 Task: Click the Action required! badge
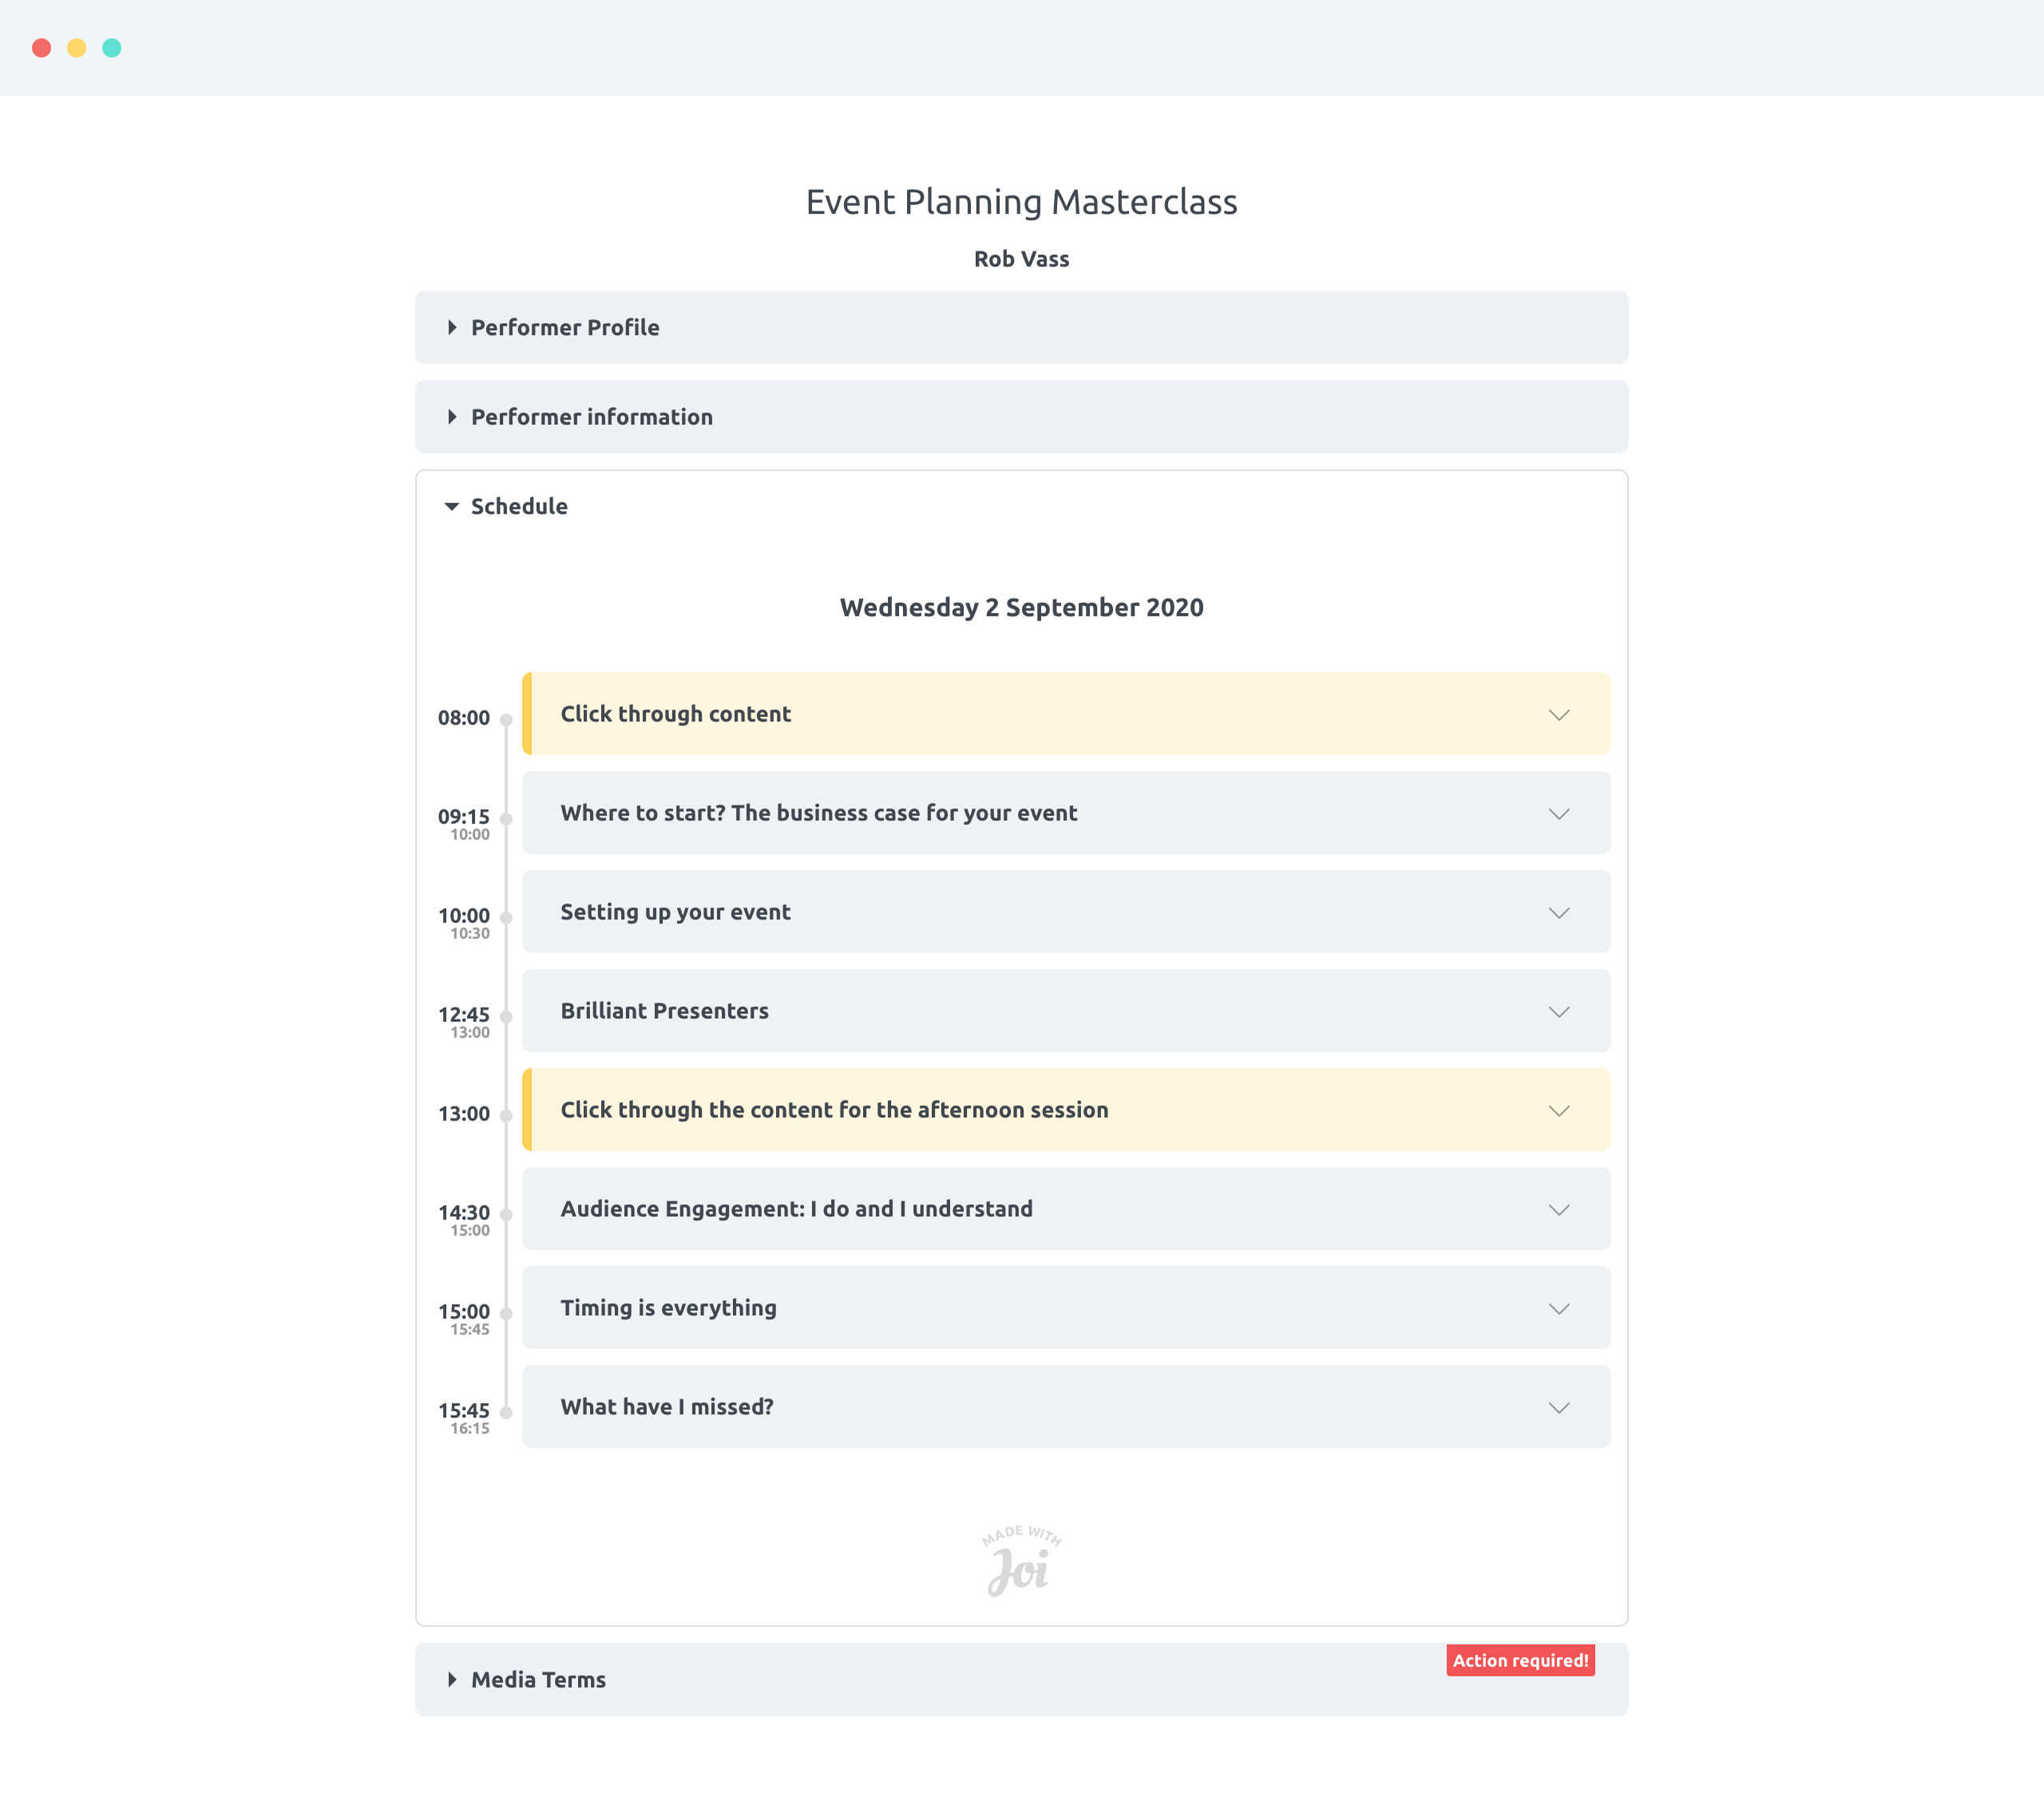1519,1661
